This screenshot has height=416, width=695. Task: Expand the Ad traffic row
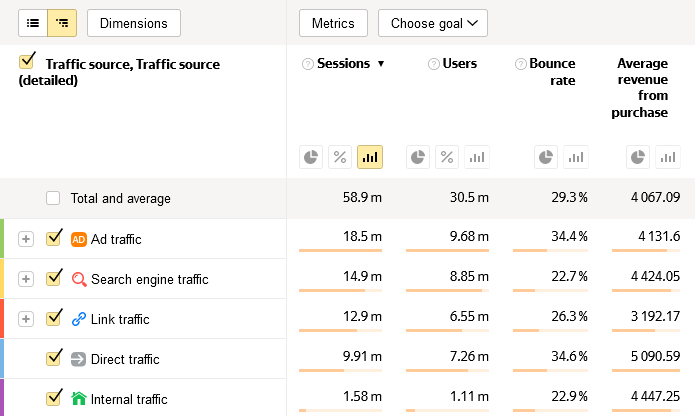click(x=26, y=239)
